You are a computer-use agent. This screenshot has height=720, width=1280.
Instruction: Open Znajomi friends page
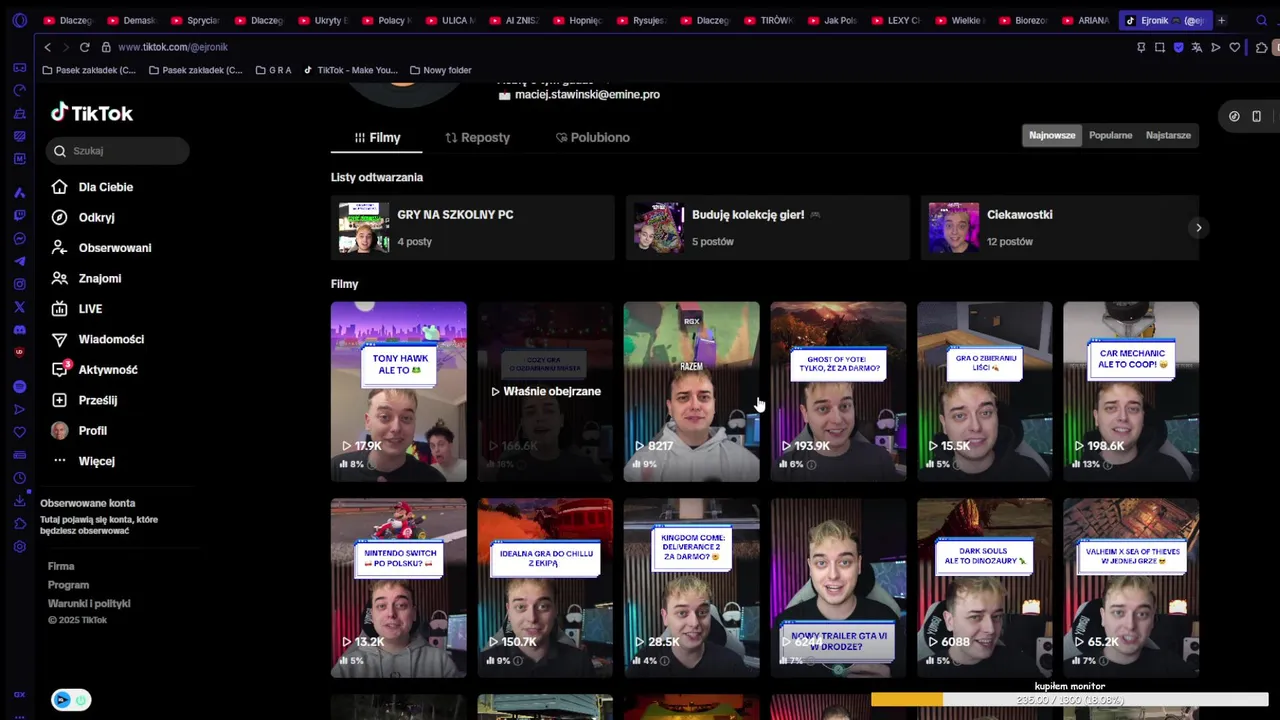[86, 278]
